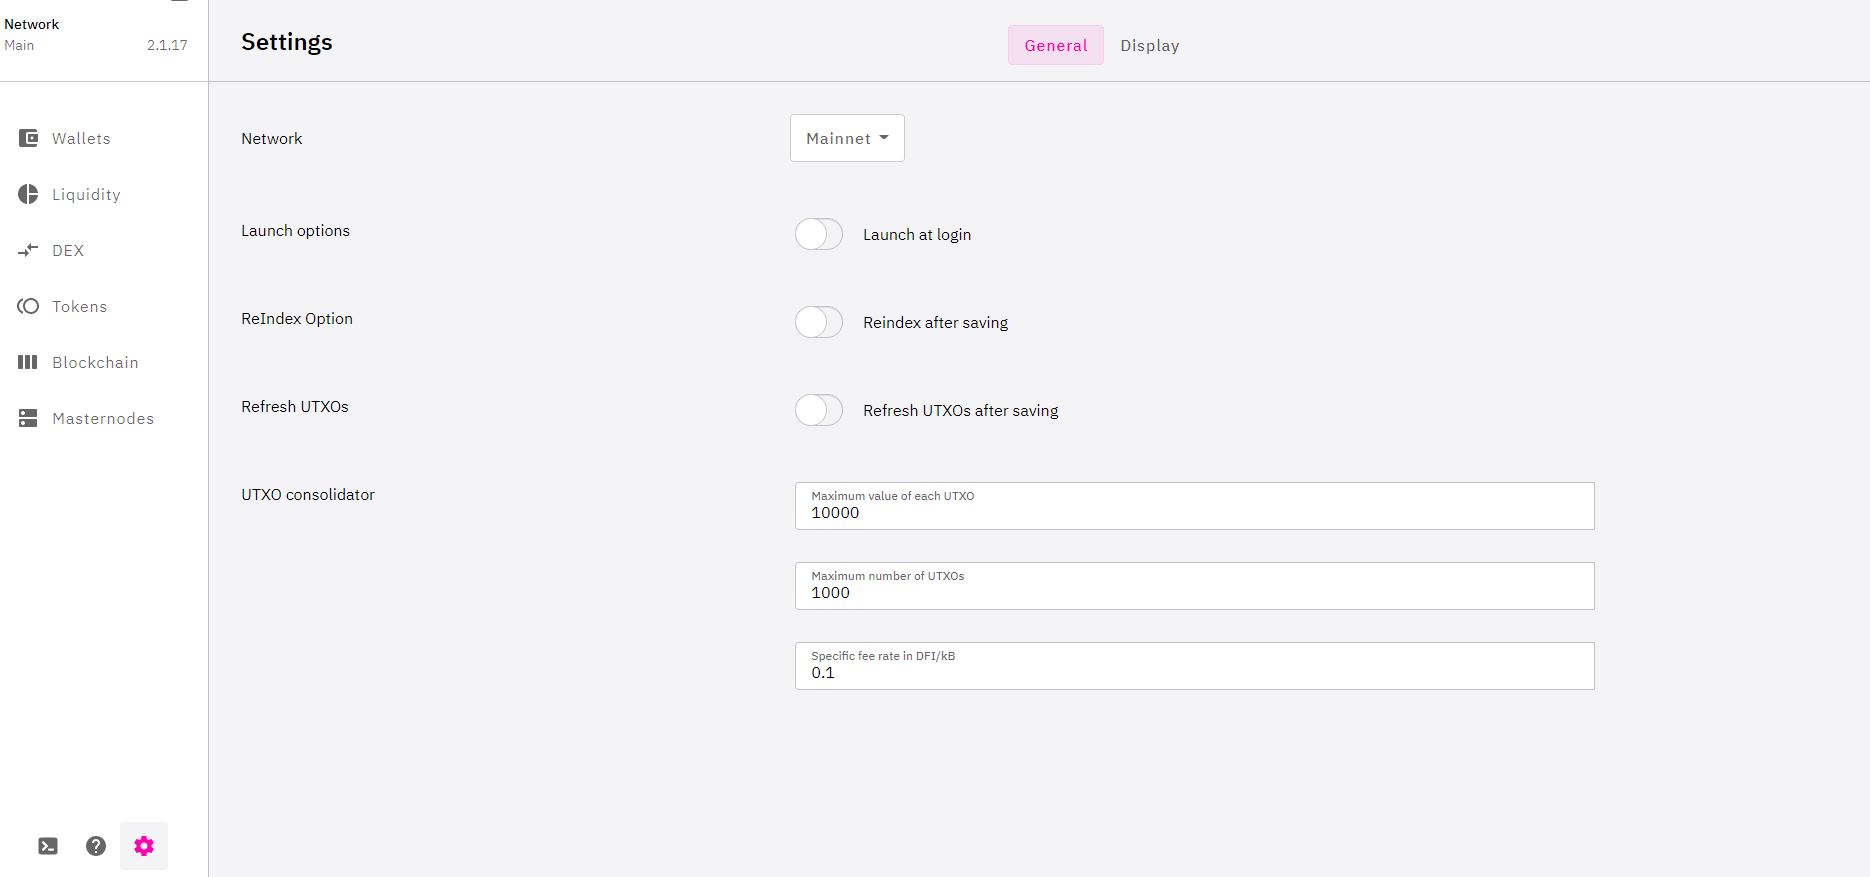Go to Liquidity using the pie-chart icon
Viewport: 1870px width, 877px height.
pos(28,194)
